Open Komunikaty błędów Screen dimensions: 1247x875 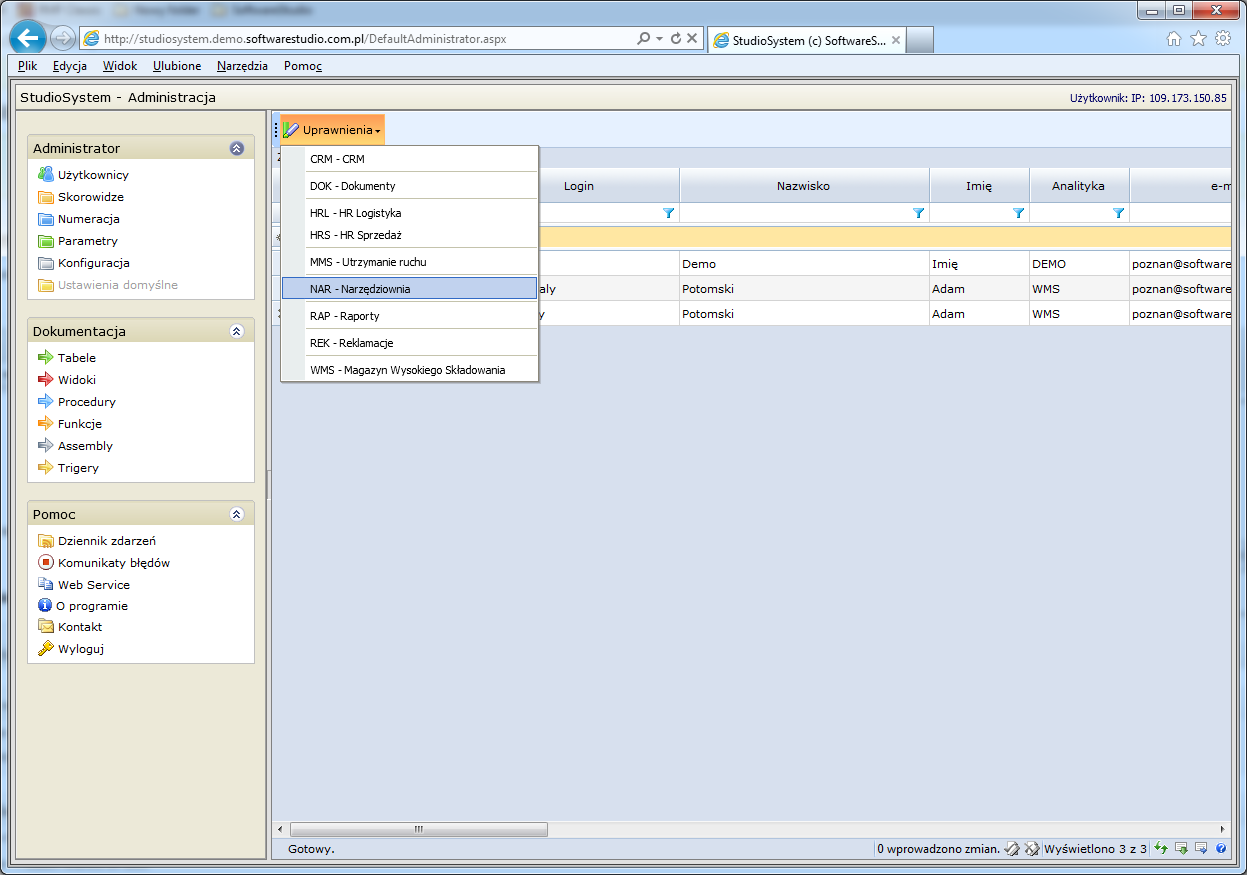pos(104,563)
